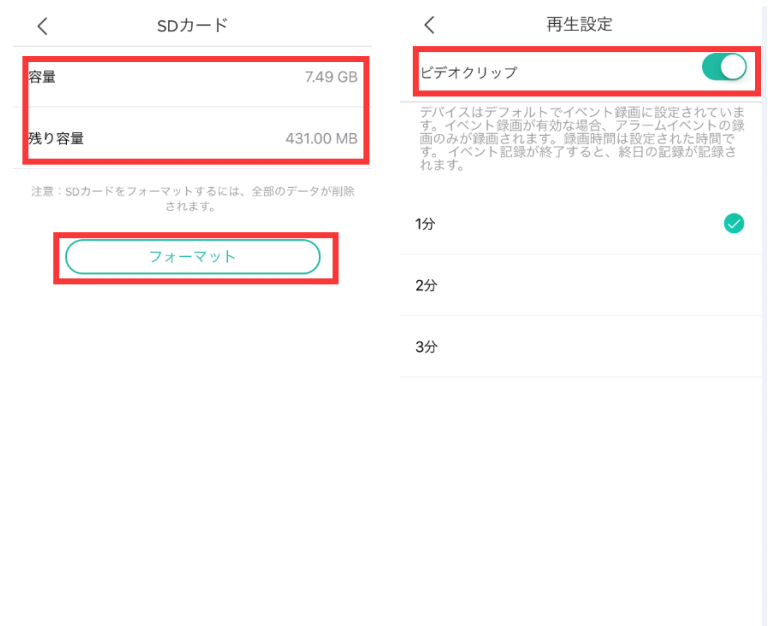Select the 1分 recording length
This screenshot has width=774, height=626.
coord(581,224)
